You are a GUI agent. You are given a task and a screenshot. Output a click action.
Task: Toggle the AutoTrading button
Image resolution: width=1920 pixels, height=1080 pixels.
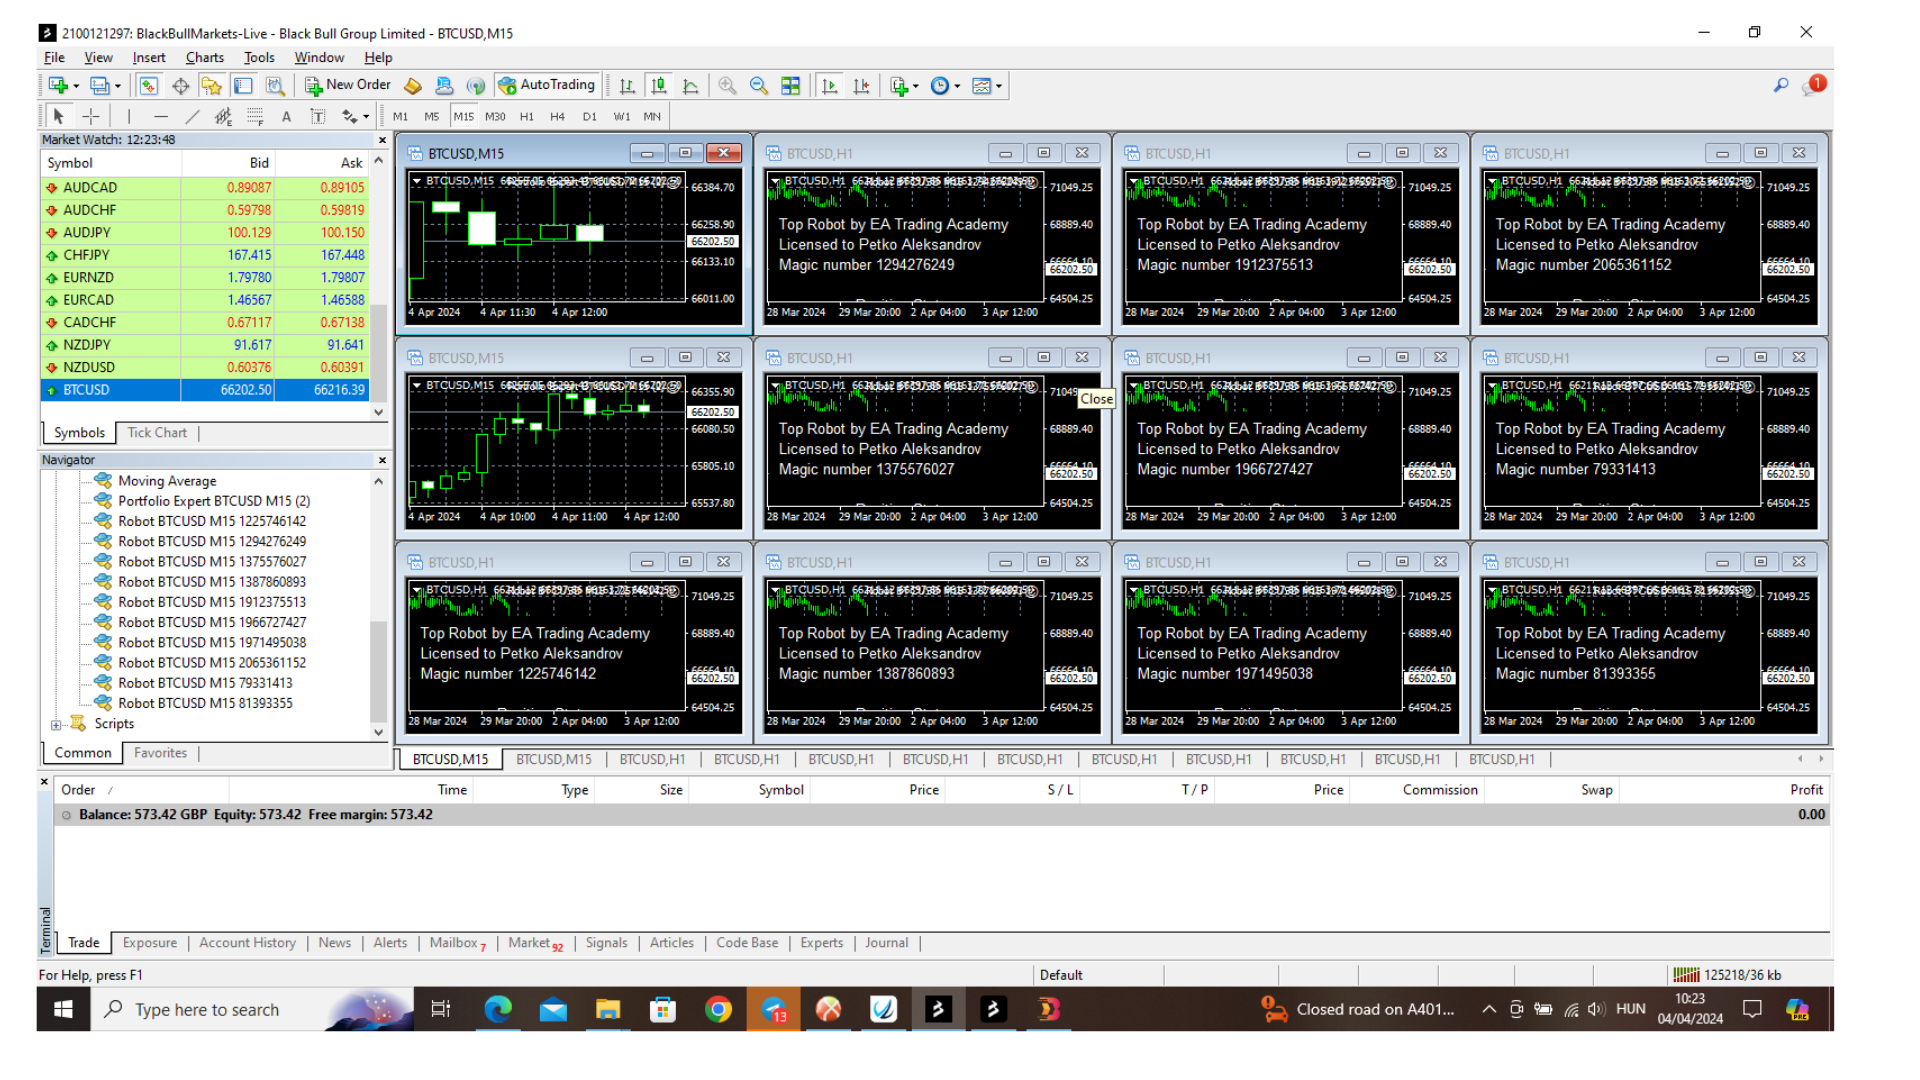547,85
